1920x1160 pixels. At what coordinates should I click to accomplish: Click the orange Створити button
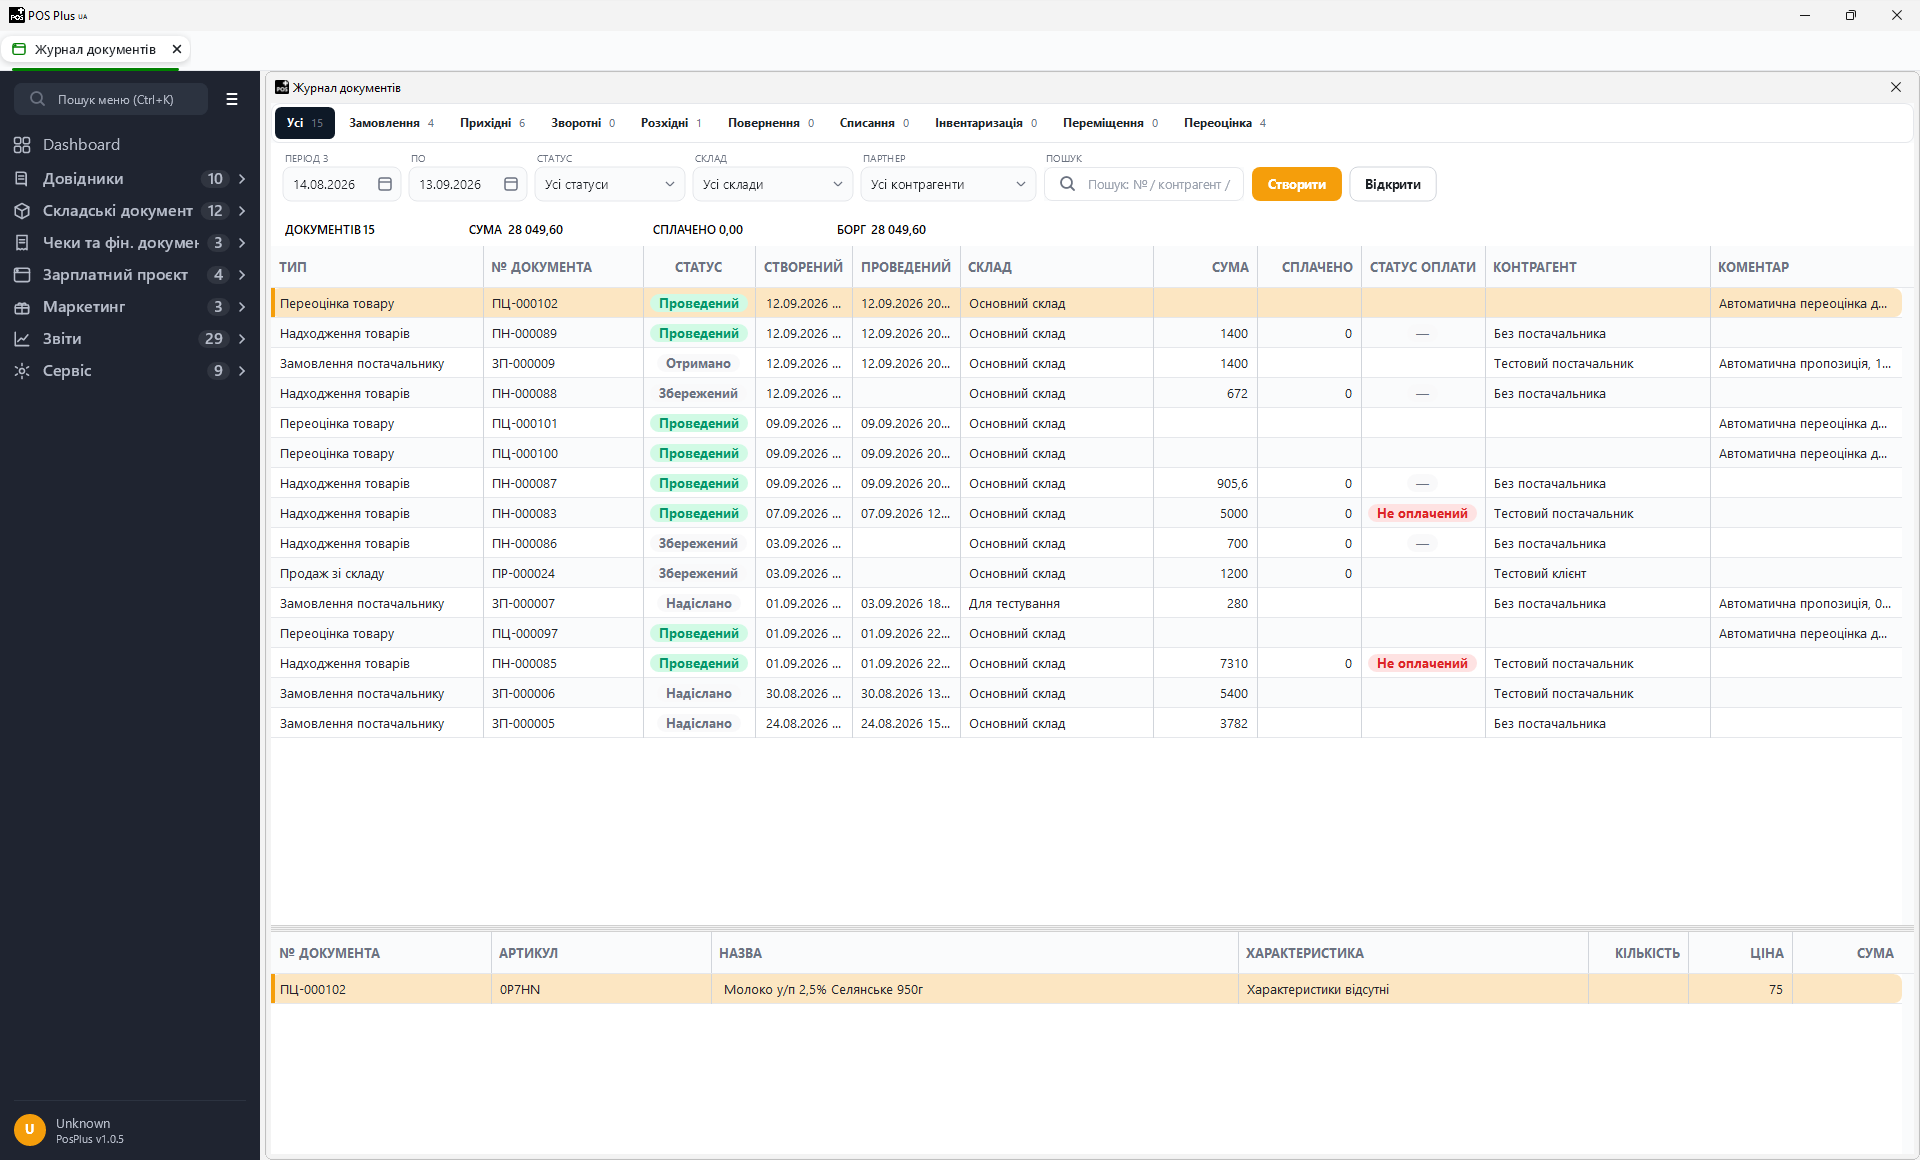click(1297, 184)
